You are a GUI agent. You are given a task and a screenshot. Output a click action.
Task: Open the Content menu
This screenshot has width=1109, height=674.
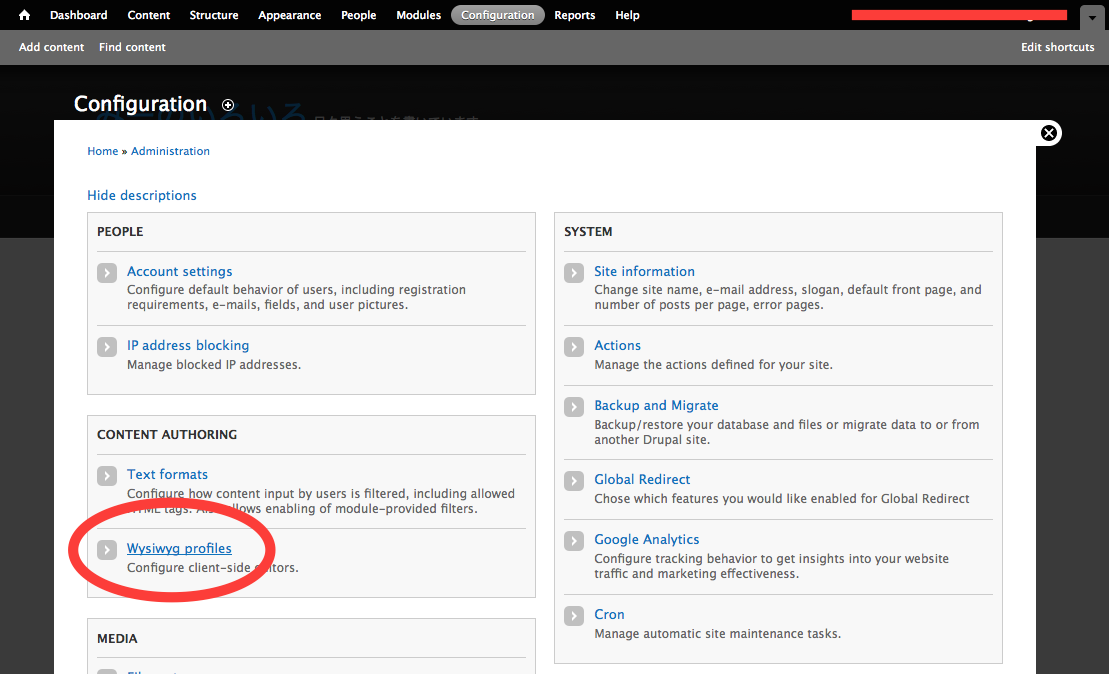149,15
